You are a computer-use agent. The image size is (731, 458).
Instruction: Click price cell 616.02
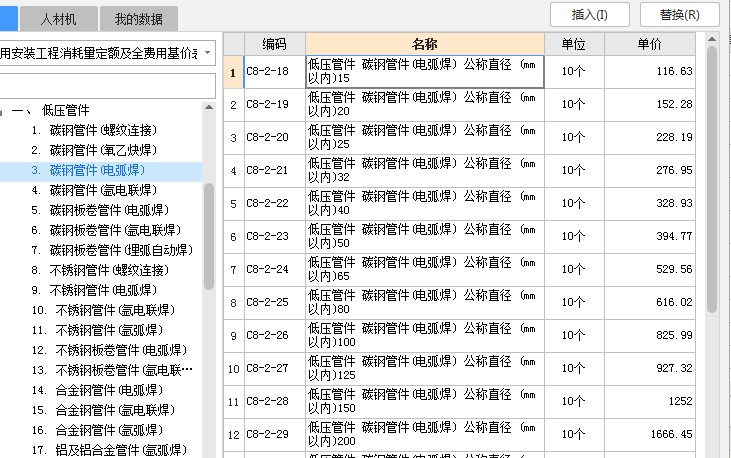pyautogui.click(x=650, y=303)
